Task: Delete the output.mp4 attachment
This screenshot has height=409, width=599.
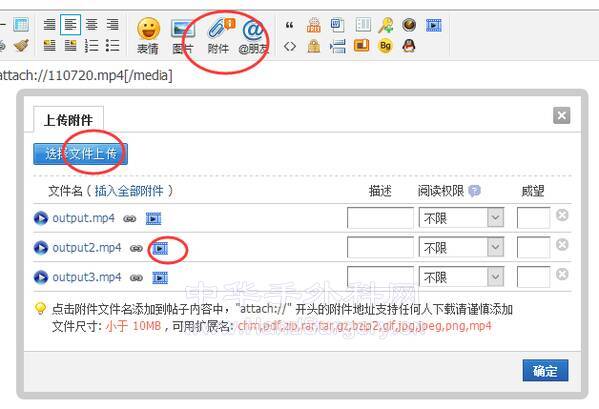Action: click(x=562, y=215)
